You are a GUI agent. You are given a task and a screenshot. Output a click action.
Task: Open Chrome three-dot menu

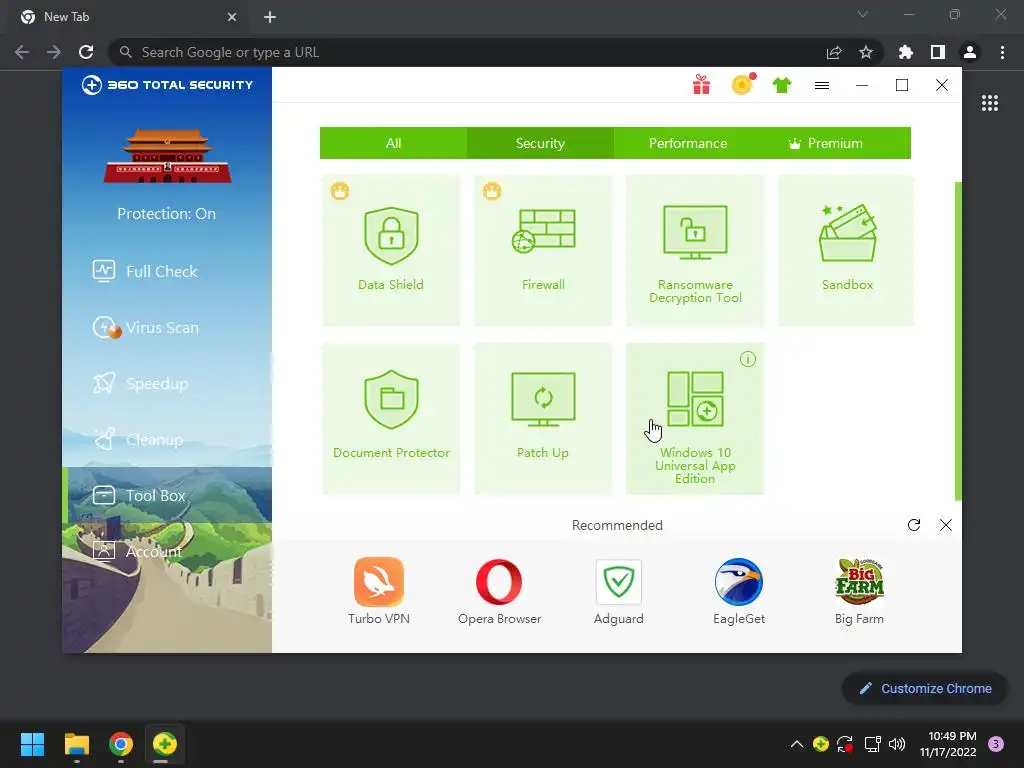tap(1002, 52)
